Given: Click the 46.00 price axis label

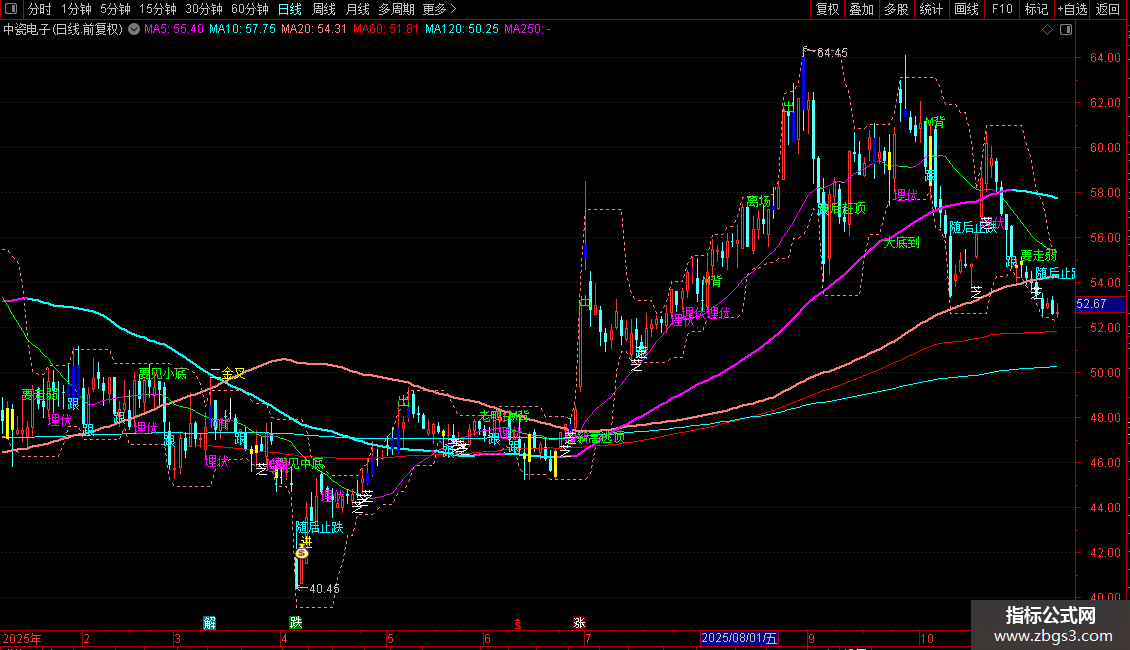Looking at the screenshot, I should coord(1105,463).
